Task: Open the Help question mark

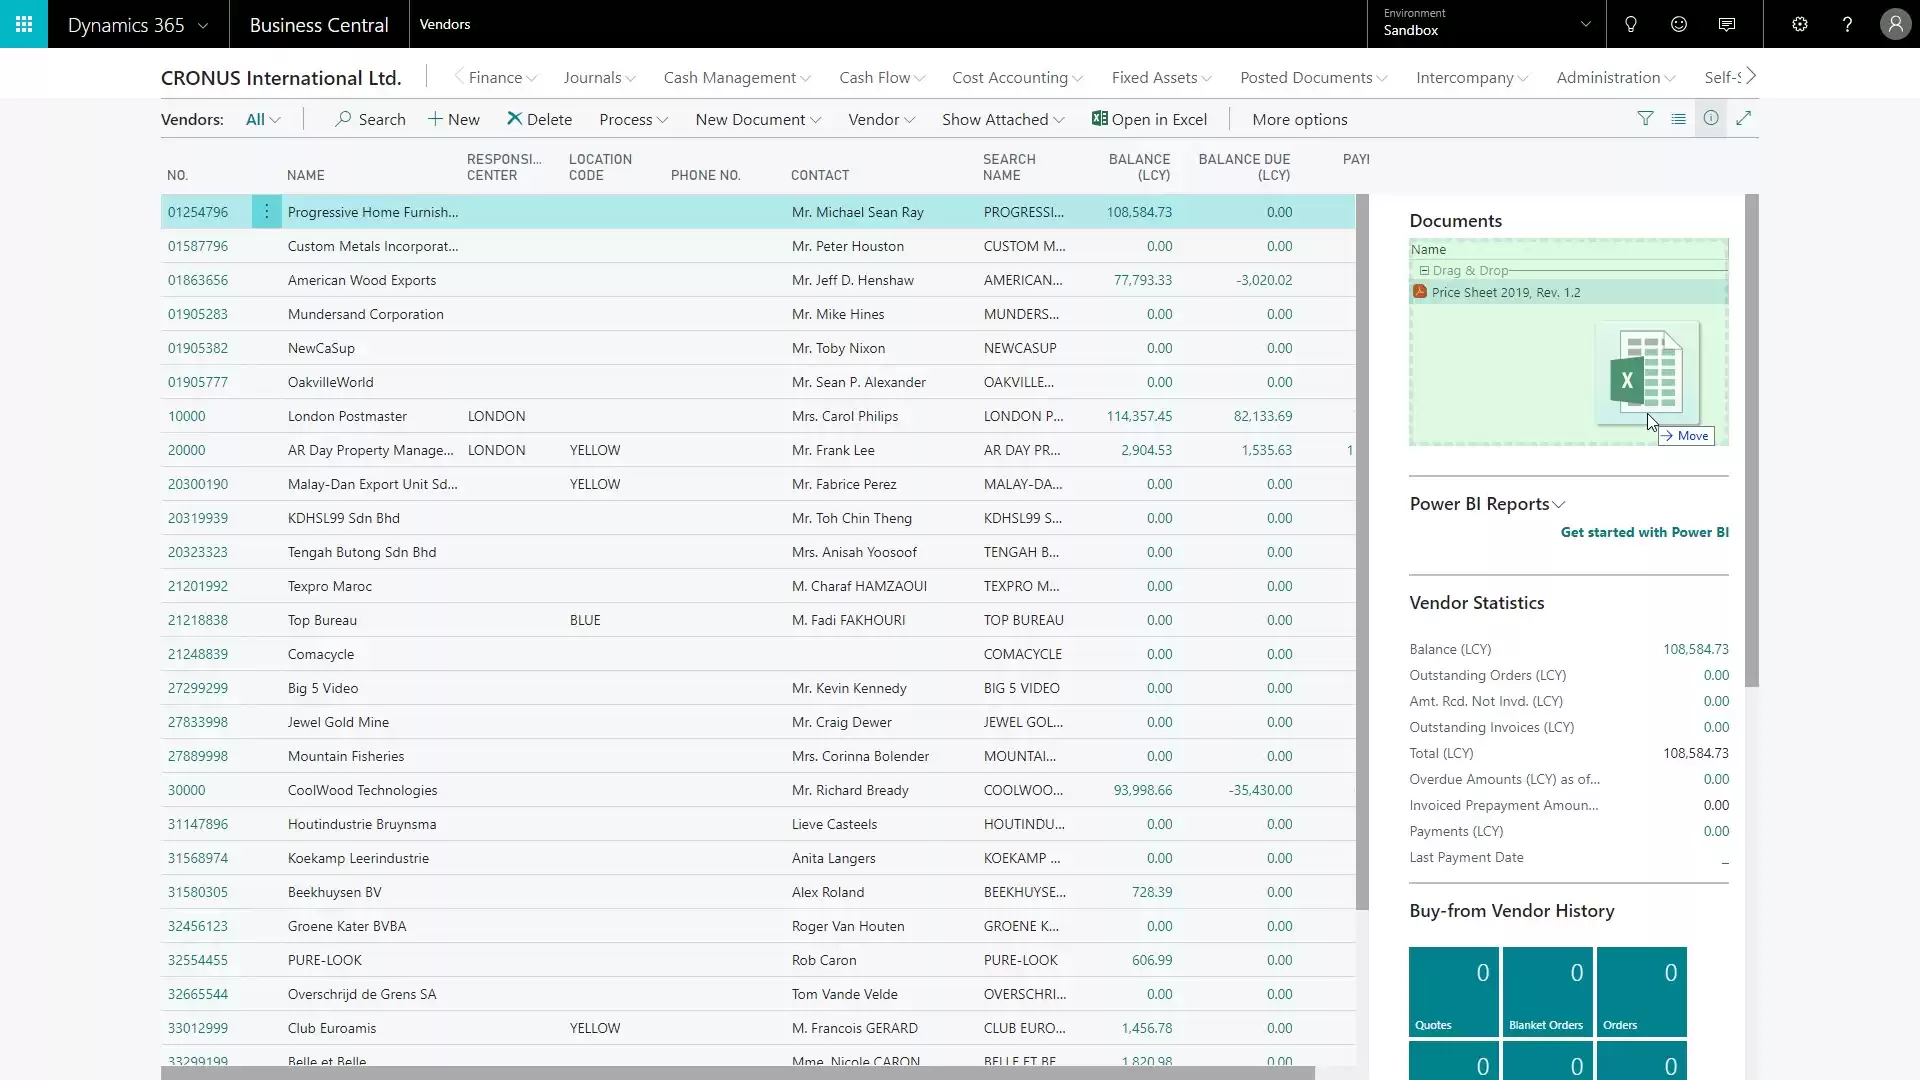Action: click(x=1847, y=24)
